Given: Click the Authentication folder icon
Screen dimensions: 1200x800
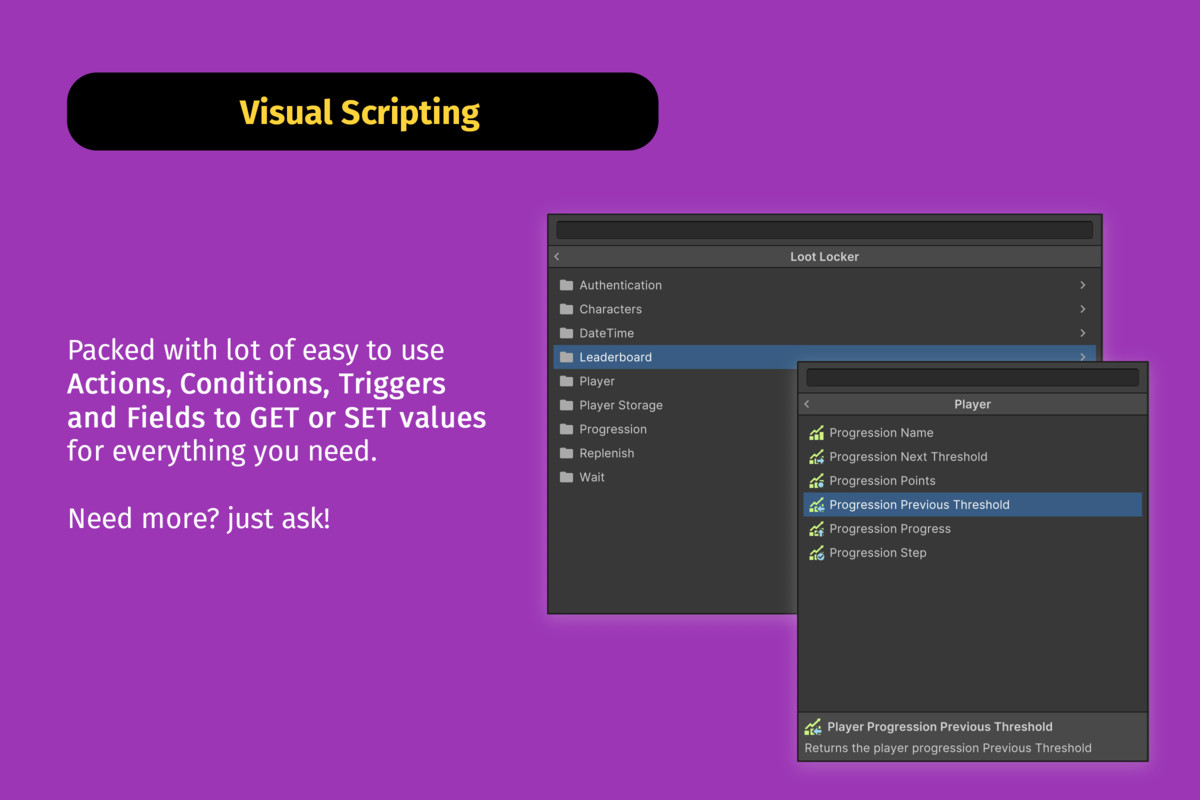Looking at the screenshot, I should click(x=566, y=285).
